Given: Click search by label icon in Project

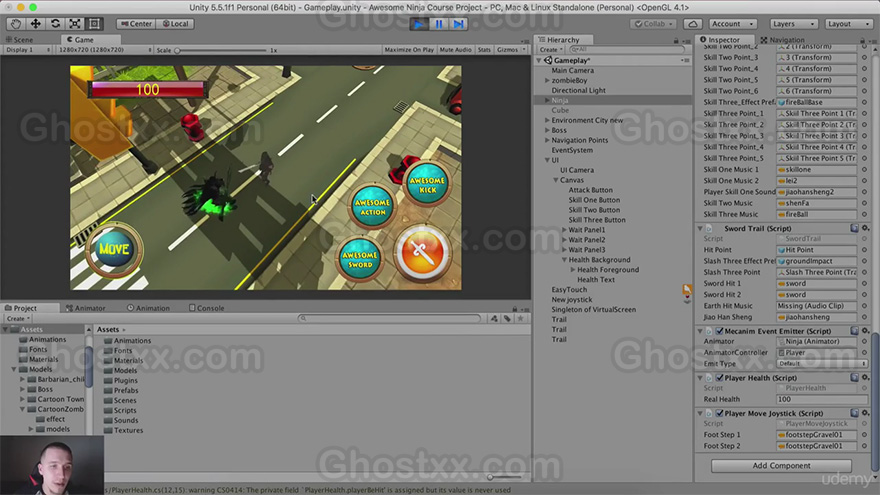Looking at the screenshot, I should tap(507, 318).
